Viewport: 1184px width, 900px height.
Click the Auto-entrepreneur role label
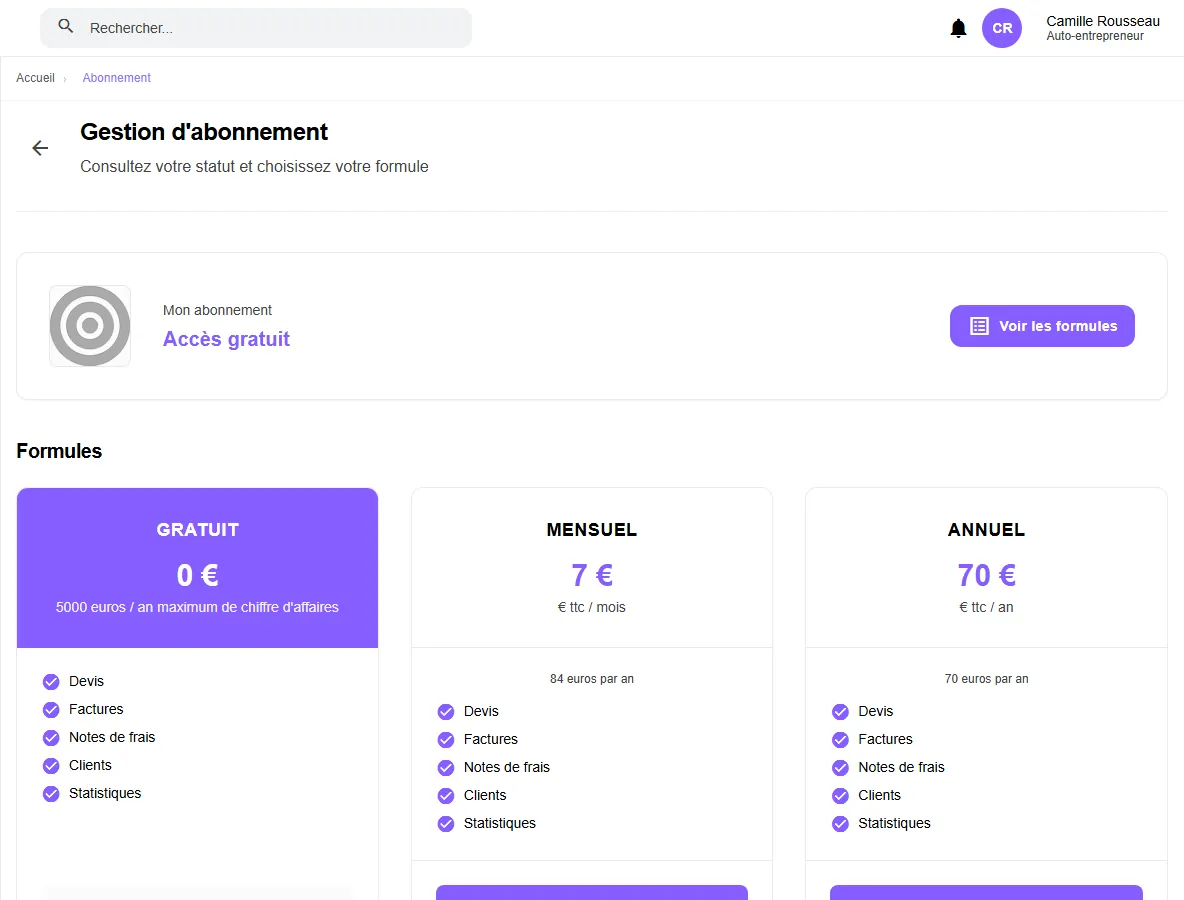(x=1095, y=36)
